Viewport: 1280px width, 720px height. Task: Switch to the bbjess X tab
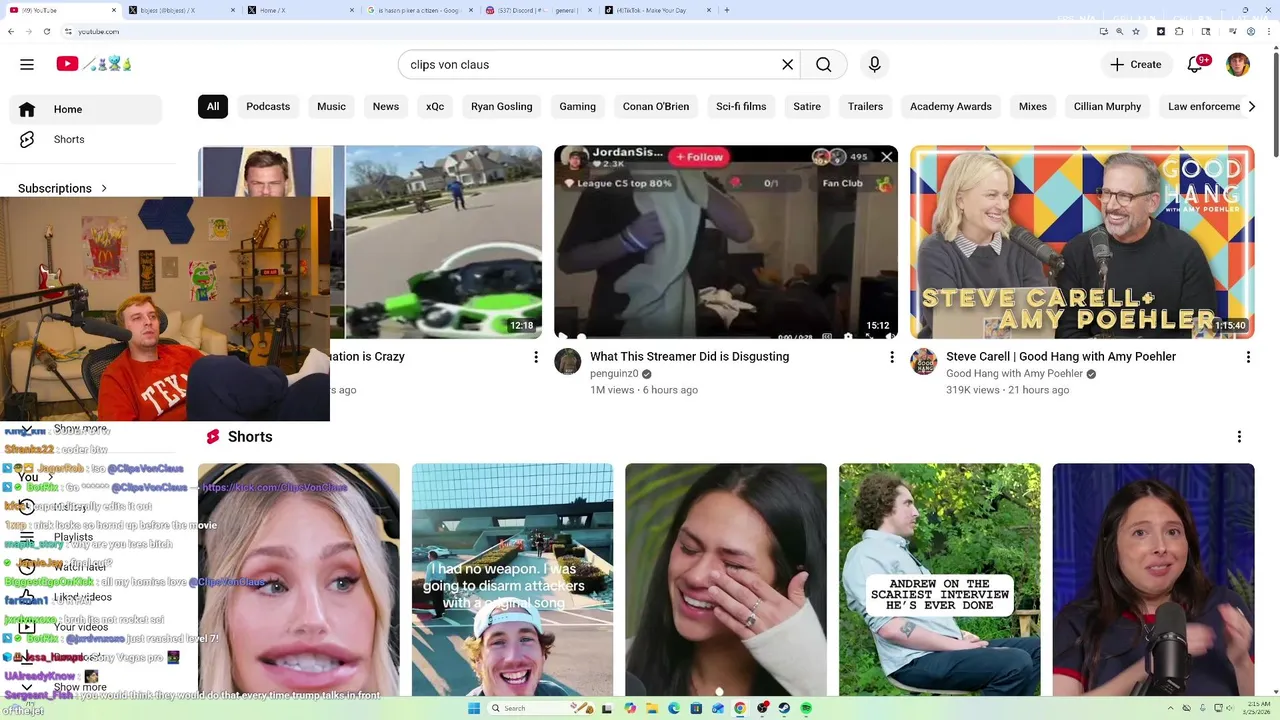[180, 10]
